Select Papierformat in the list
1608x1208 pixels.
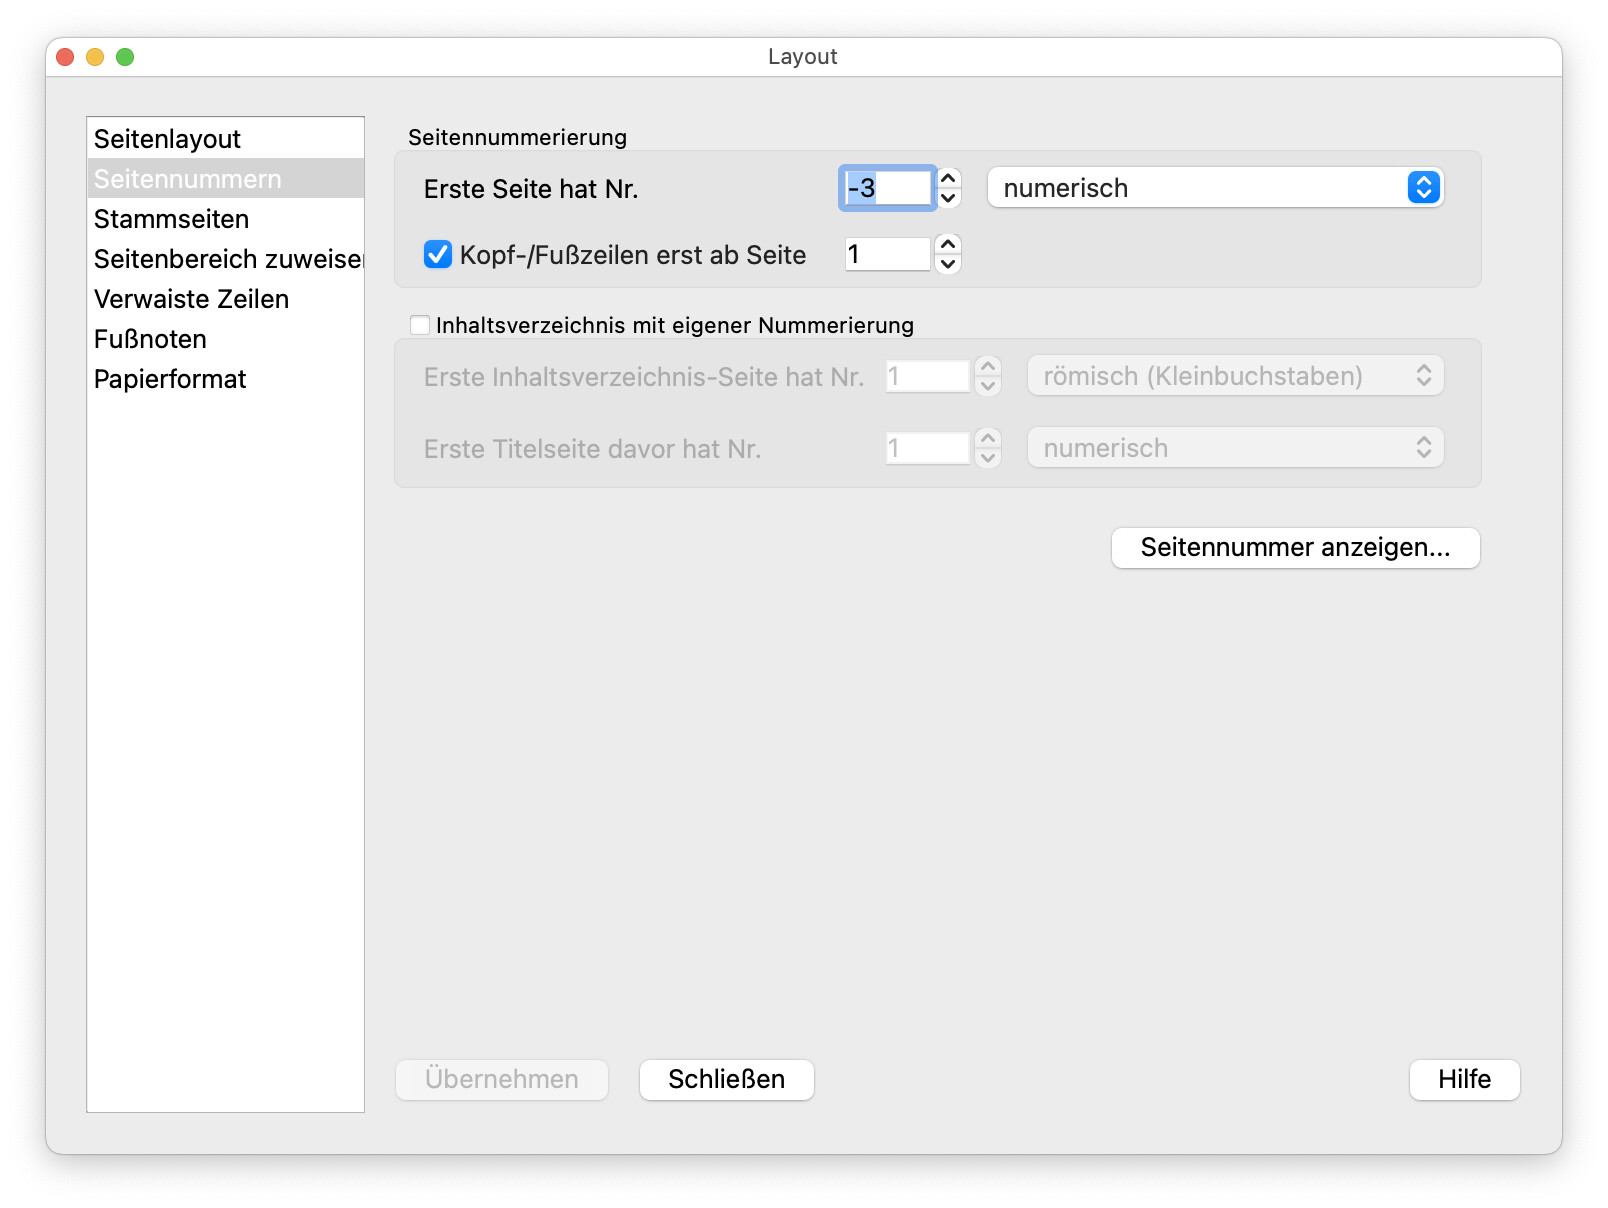click(170, 379)
